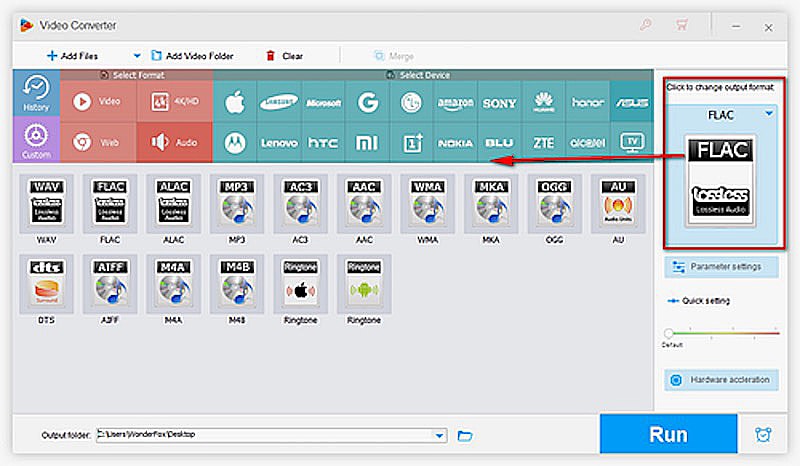Select the AU audio format
The width and height of the screenshot is (800, 466).
(x=618, y=204)
